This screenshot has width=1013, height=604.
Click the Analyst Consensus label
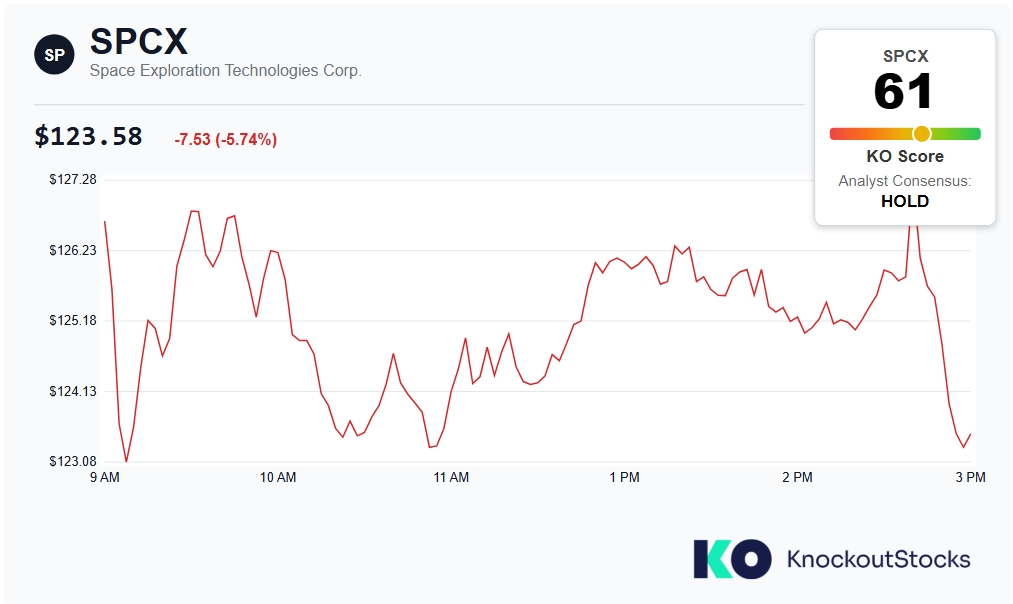[x=904, y=181]
